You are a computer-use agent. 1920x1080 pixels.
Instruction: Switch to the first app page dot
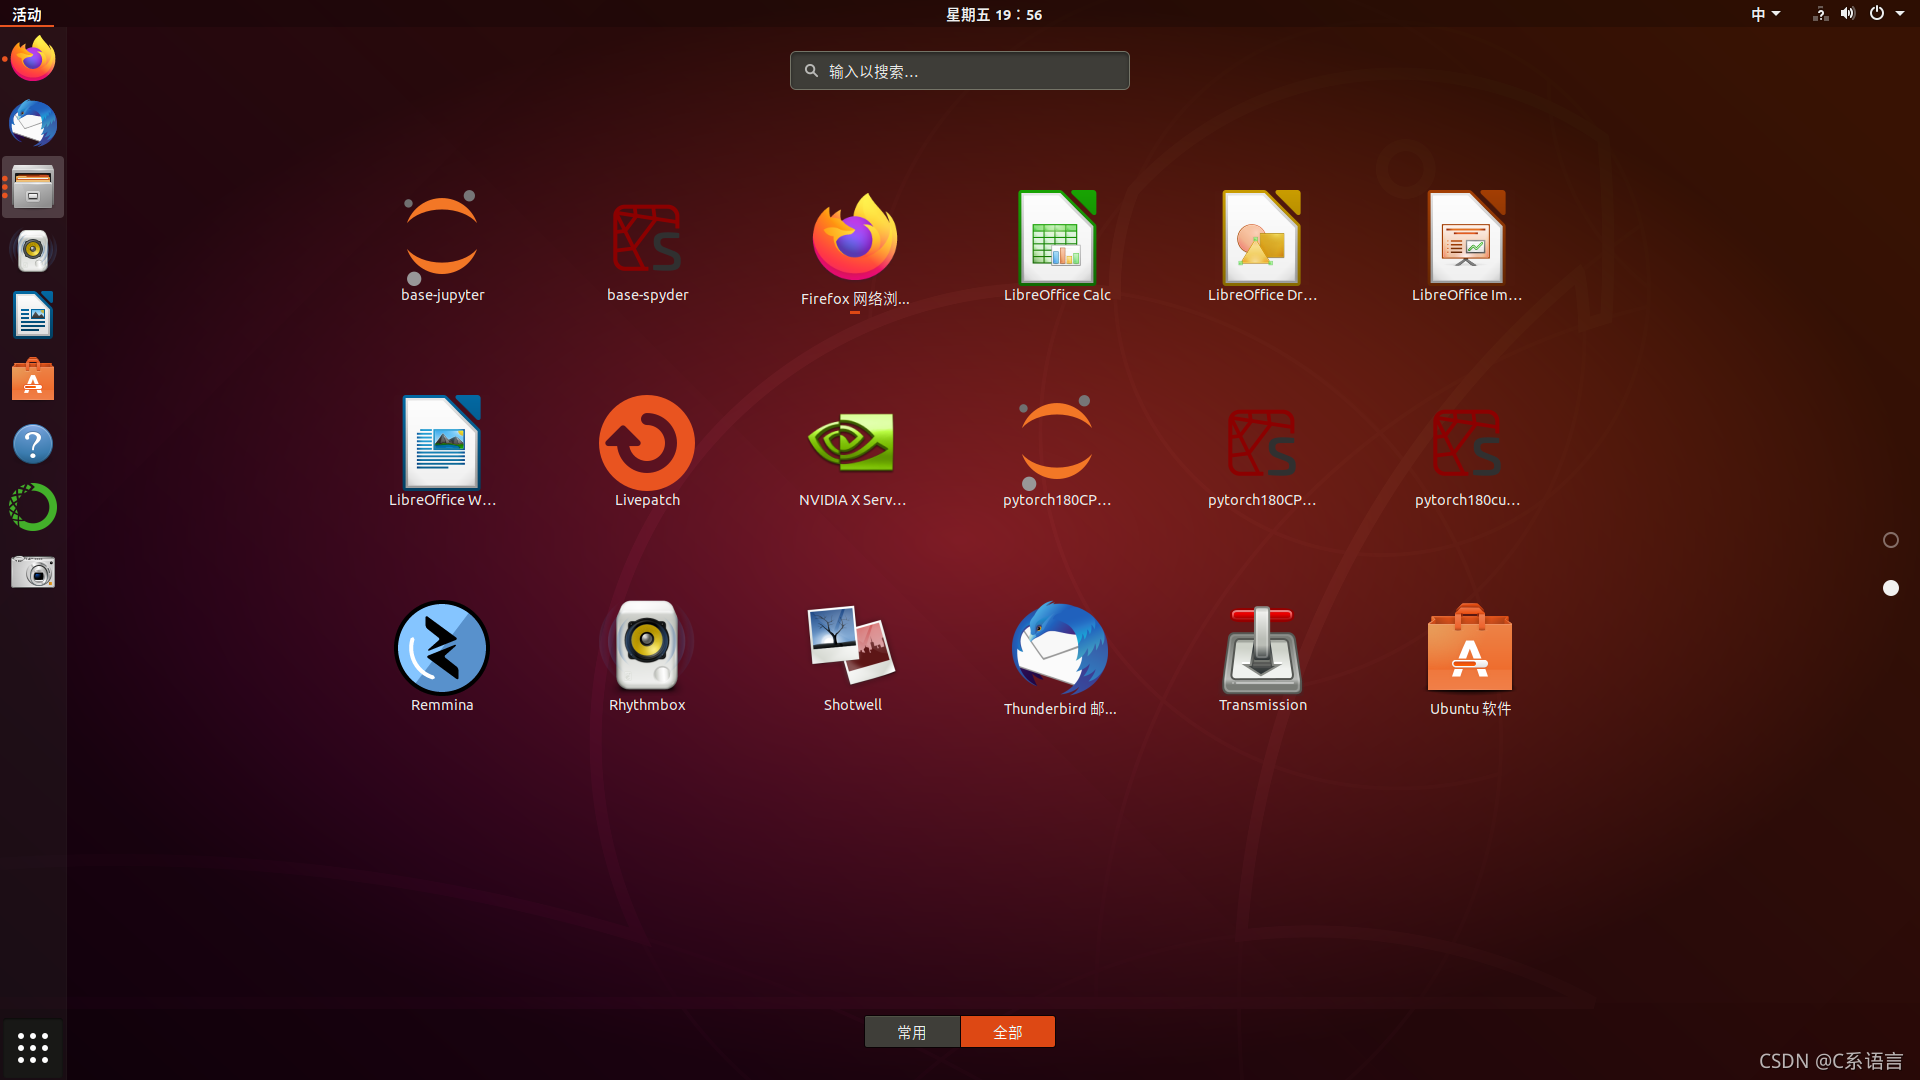pyautogui.click(x=1891, y=540)
